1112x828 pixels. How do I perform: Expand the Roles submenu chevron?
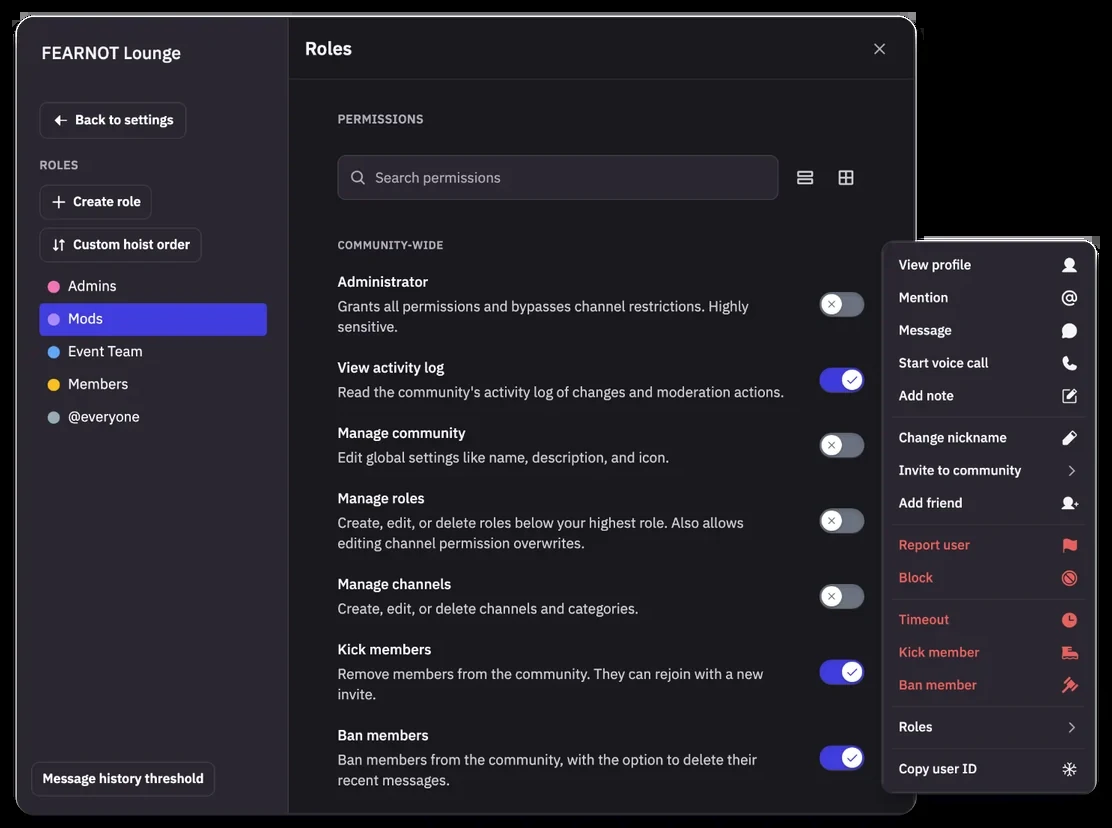tap(1072, 727)
